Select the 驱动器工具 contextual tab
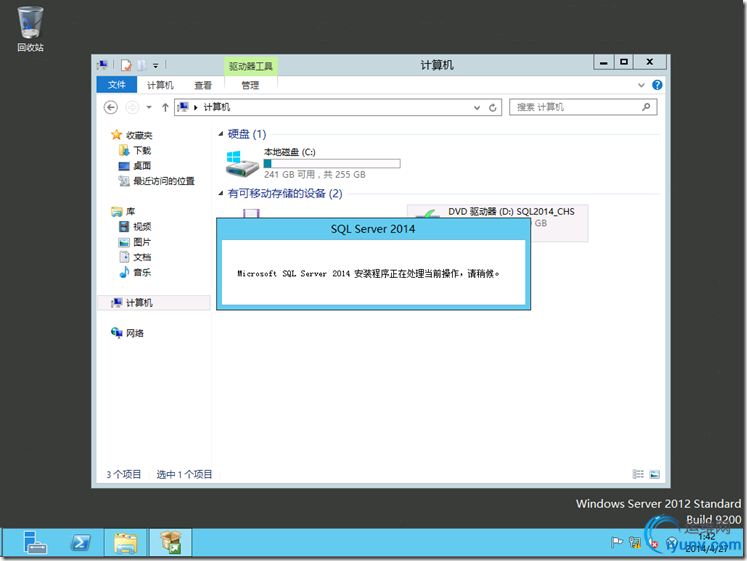This screenshot has height=561, width=747. click(251, 66)
